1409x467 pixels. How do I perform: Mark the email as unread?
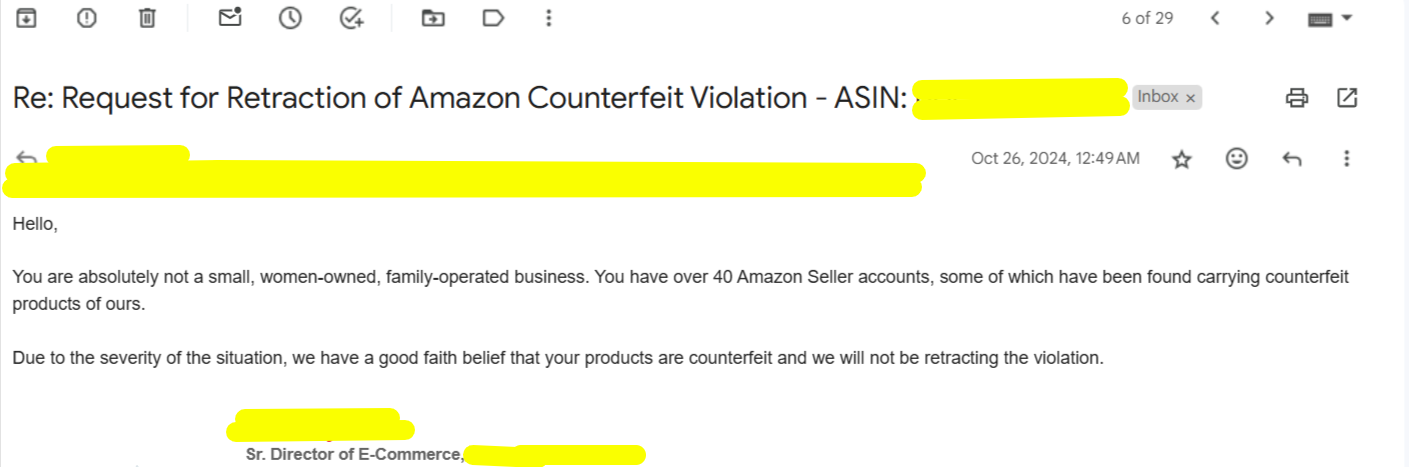230,17
